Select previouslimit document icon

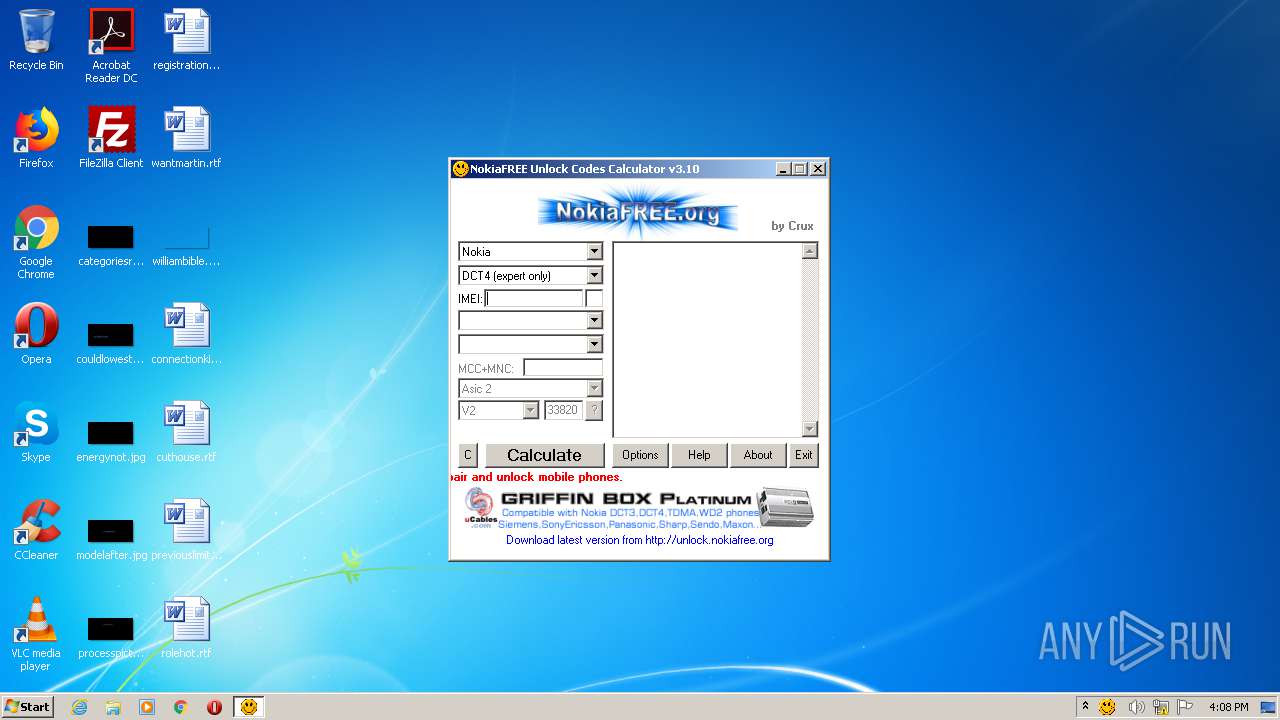tap(187, 530)
